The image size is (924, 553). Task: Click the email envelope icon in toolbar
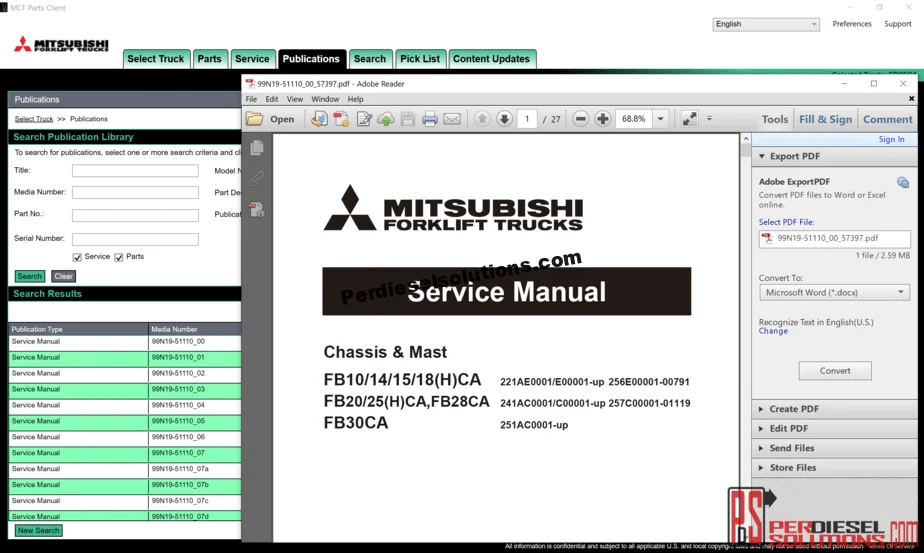coord(452,119)
